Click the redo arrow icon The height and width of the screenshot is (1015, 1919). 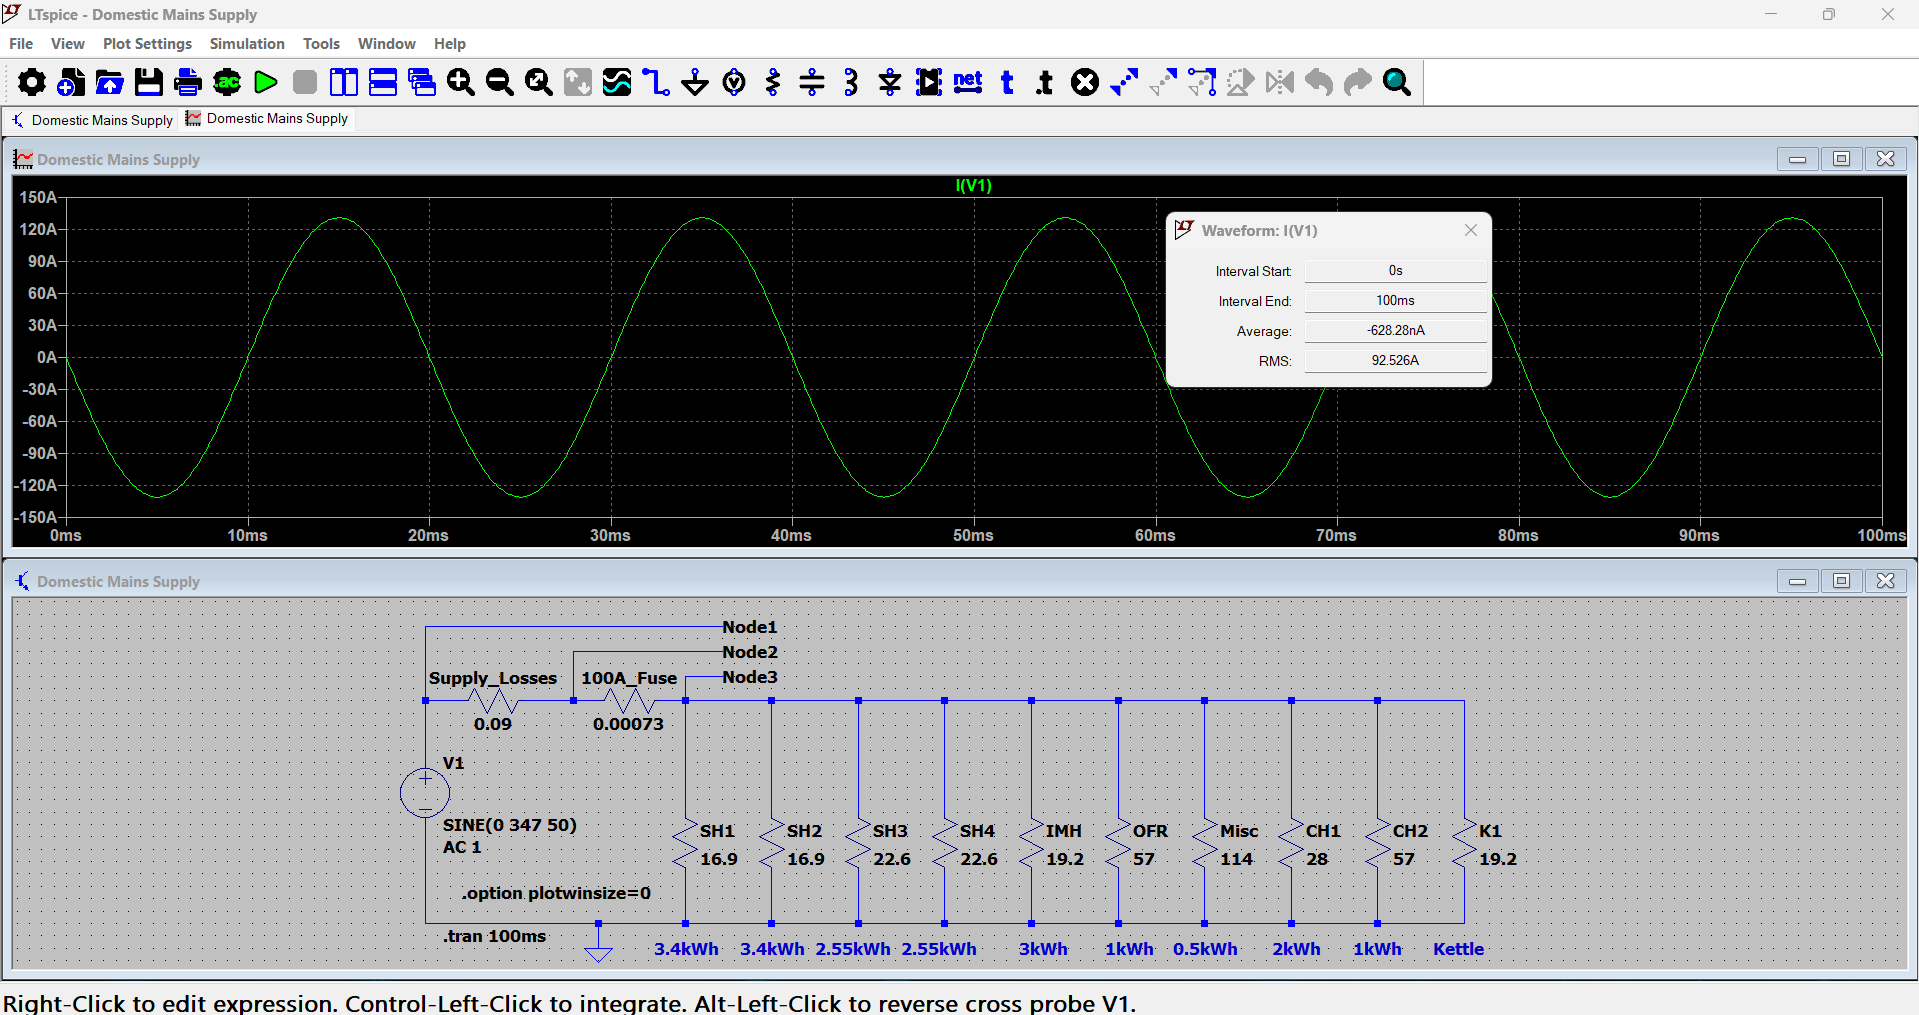[1358, 82]
